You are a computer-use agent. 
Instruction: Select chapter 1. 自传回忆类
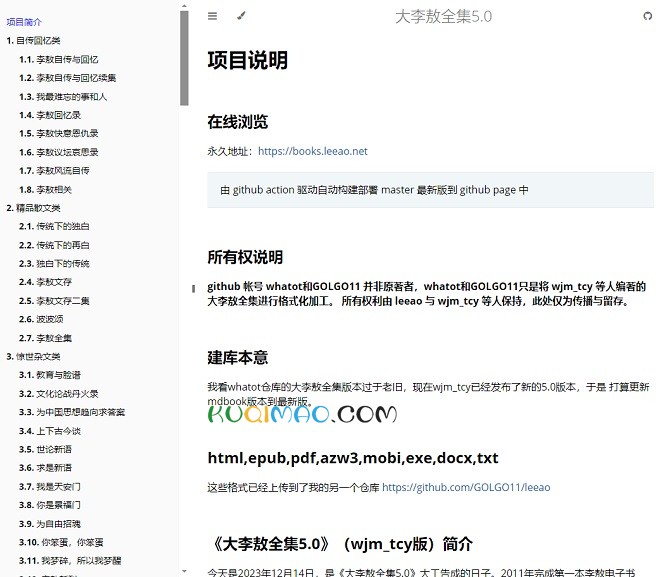coord(34,41)
